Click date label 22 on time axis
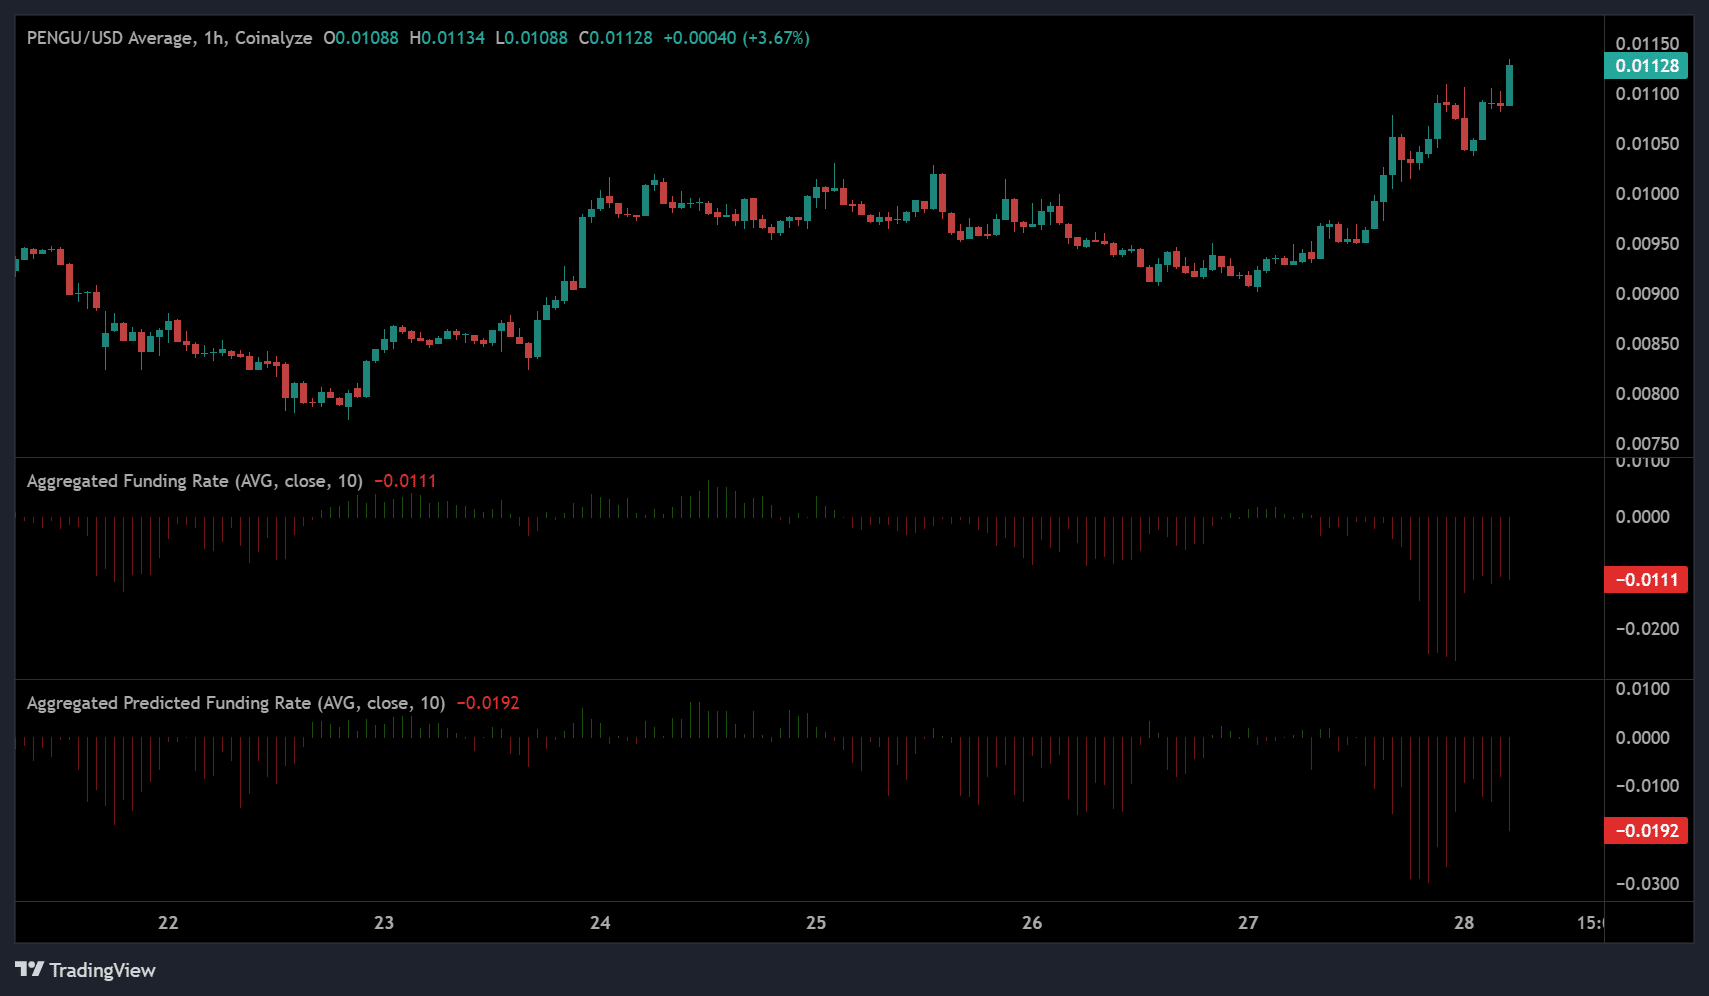This screenshot has height=996, width=1709. click(168, 923)
